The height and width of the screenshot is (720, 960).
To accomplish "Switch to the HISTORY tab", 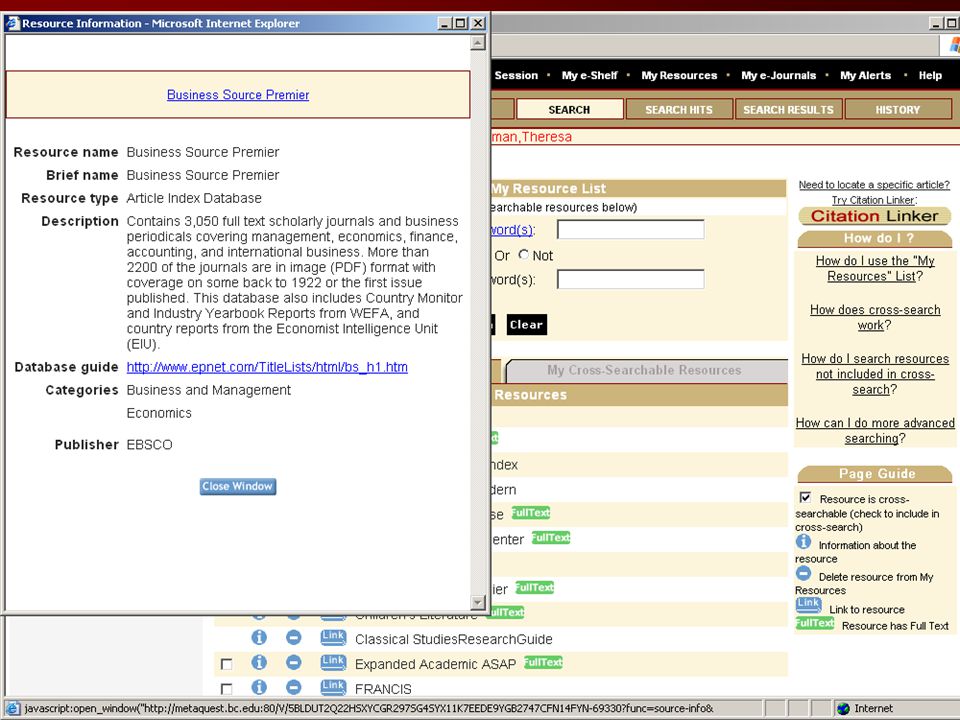I will tap(898, 110).
